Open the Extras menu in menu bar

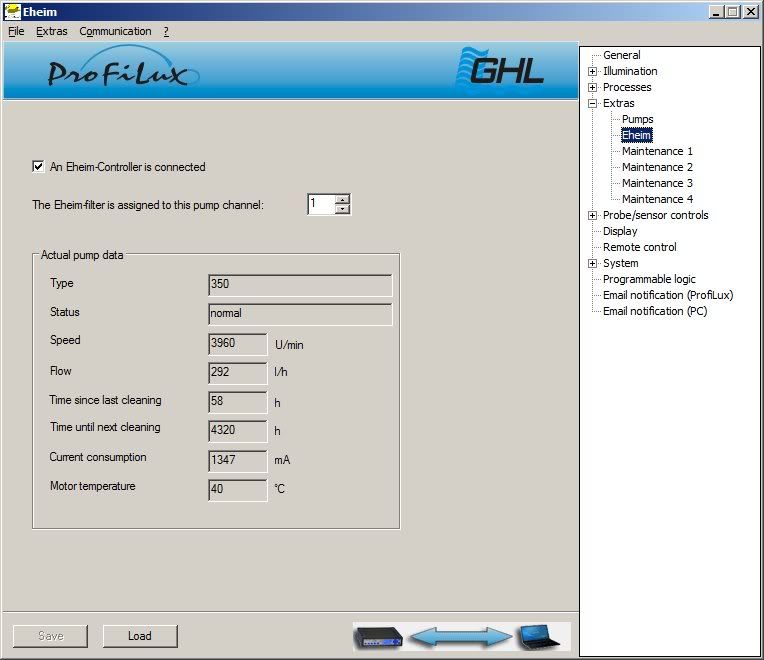point(52,31)
